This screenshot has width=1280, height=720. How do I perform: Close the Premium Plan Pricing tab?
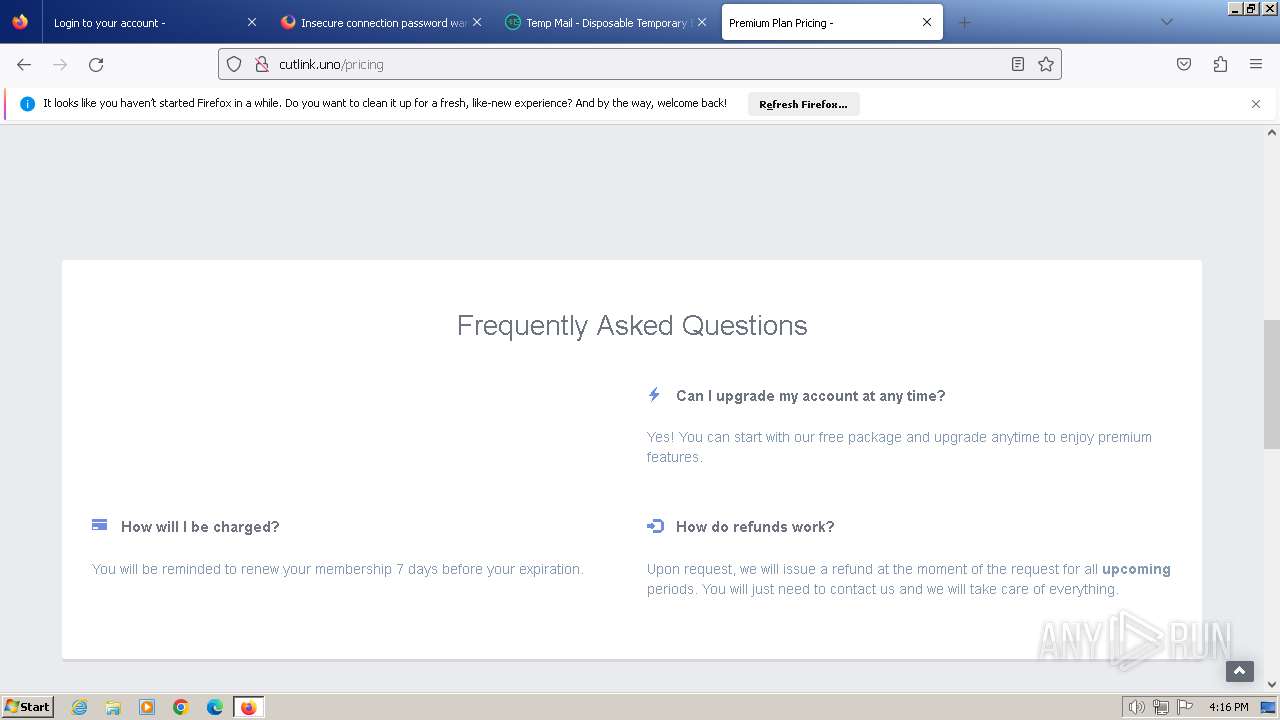[927, 22]
